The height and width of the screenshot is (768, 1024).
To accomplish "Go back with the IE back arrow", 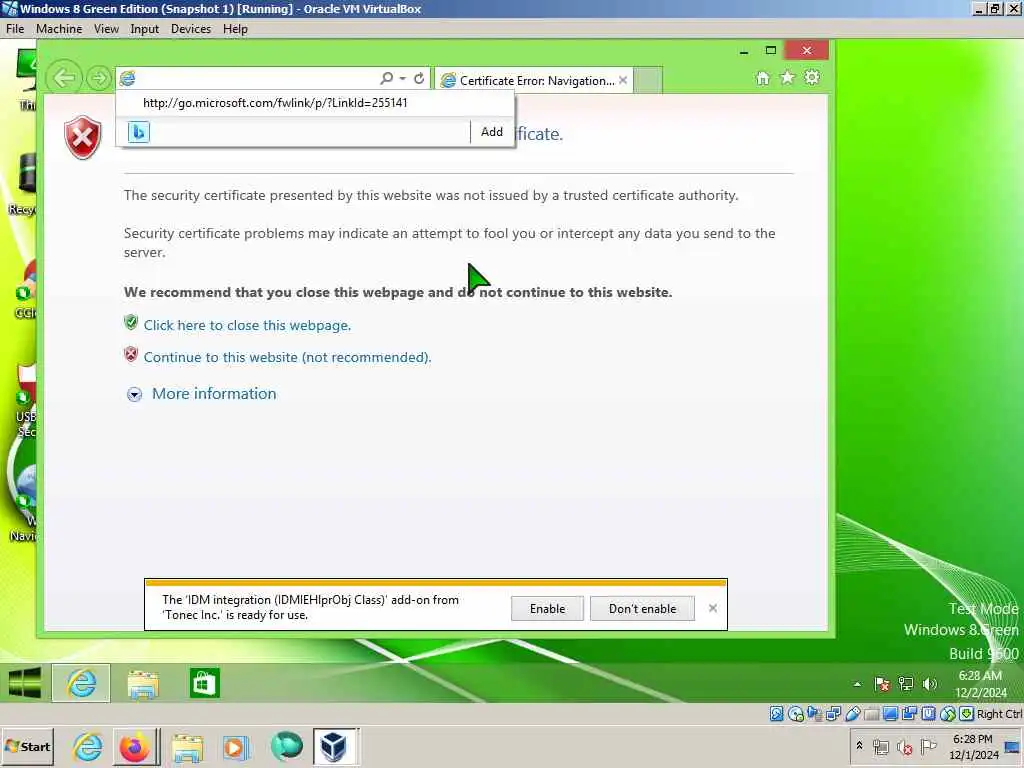I will click(x=64, y=78).
